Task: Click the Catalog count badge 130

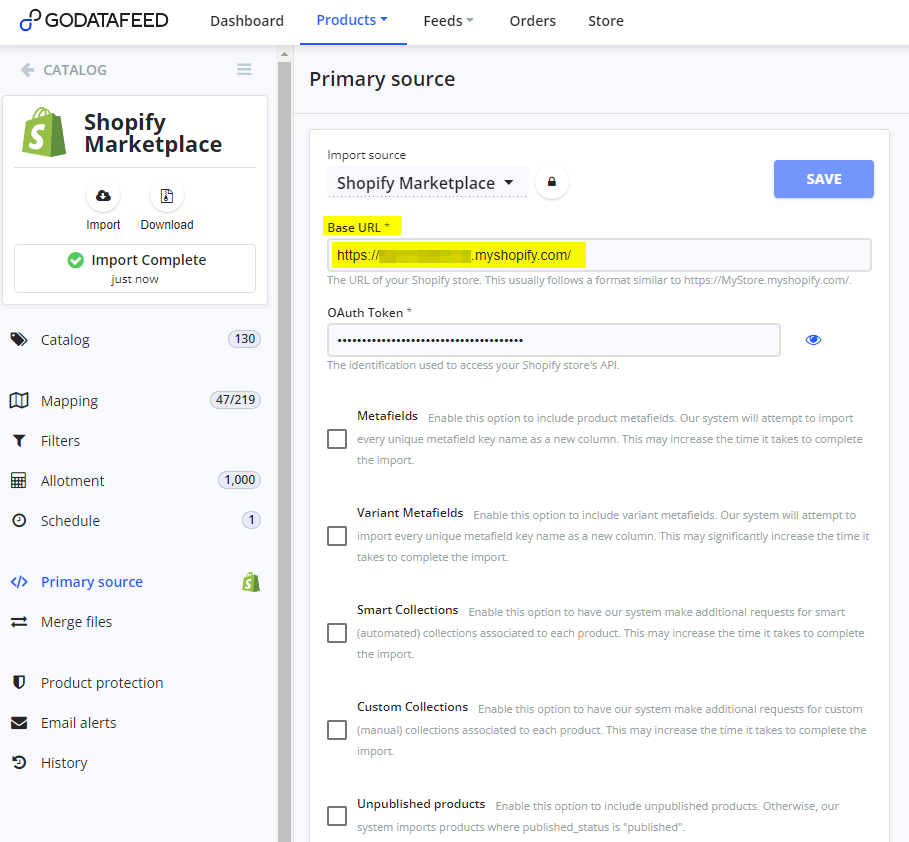Action: pyautogui.click(x=245, y=339)
